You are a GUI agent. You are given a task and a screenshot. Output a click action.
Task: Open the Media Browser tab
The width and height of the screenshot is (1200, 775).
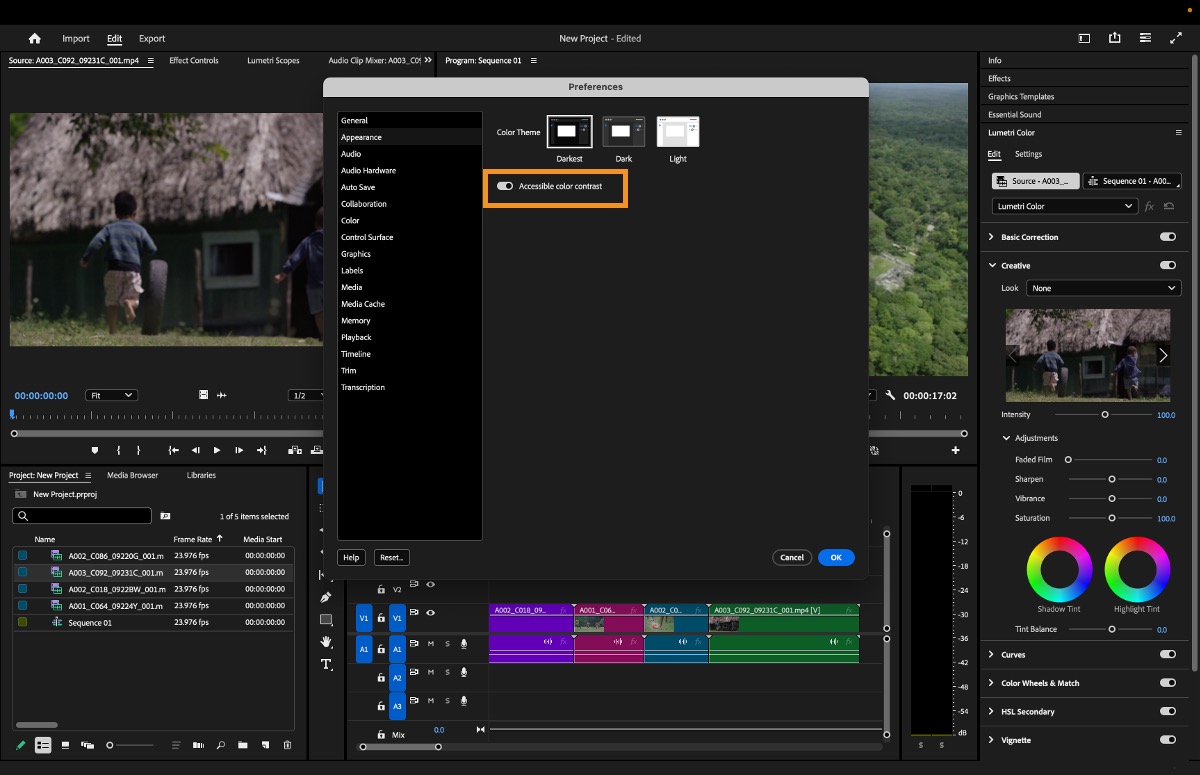[x=133, y=476]
